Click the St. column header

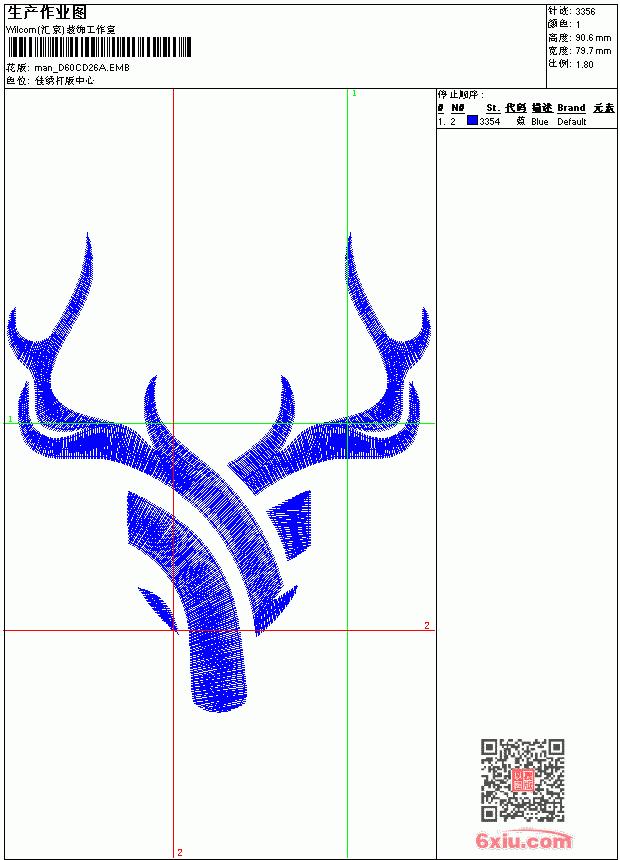(493, 108)
